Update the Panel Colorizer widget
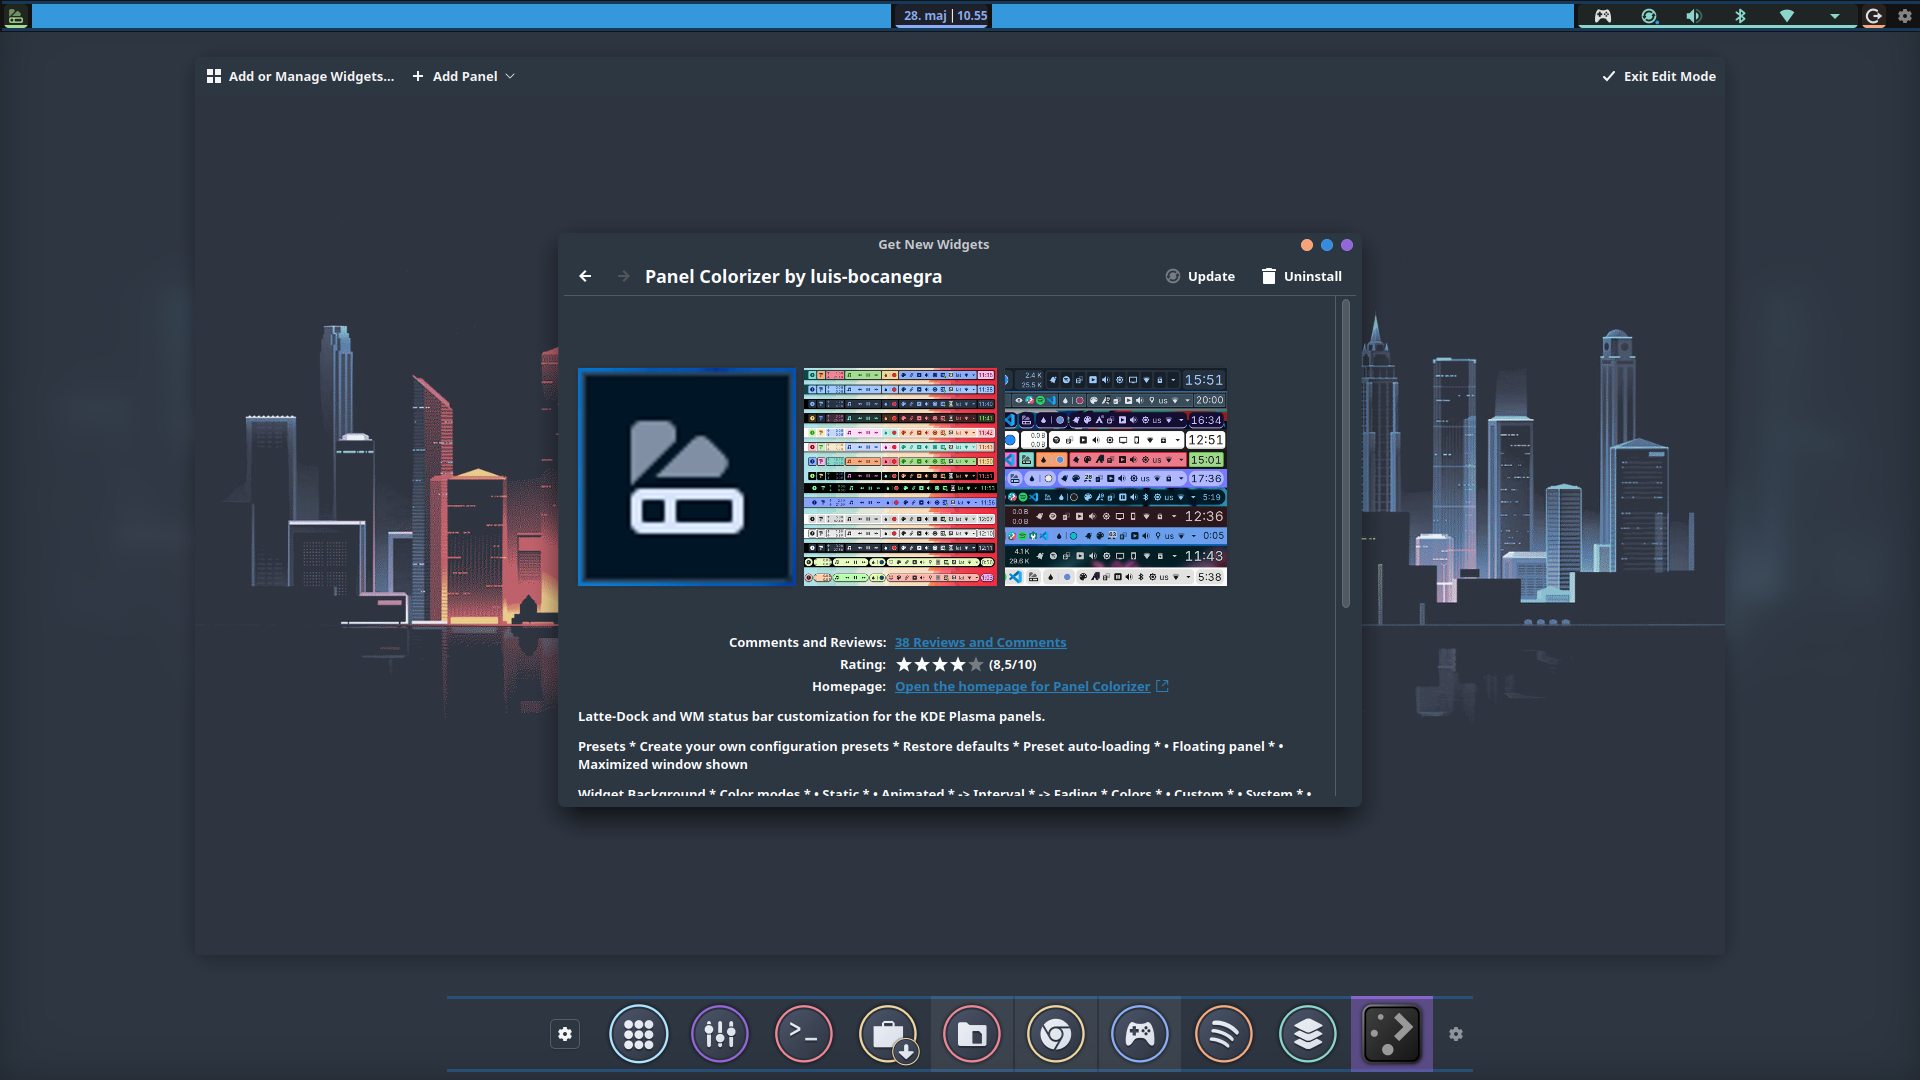 click(1200, 276)
